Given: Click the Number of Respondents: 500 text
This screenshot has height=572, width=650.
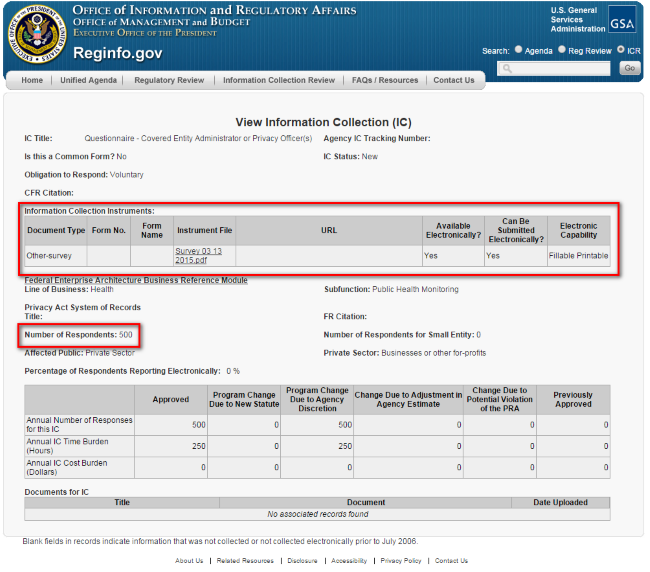Looking at the screenshot, I should (x=78, y=334).
